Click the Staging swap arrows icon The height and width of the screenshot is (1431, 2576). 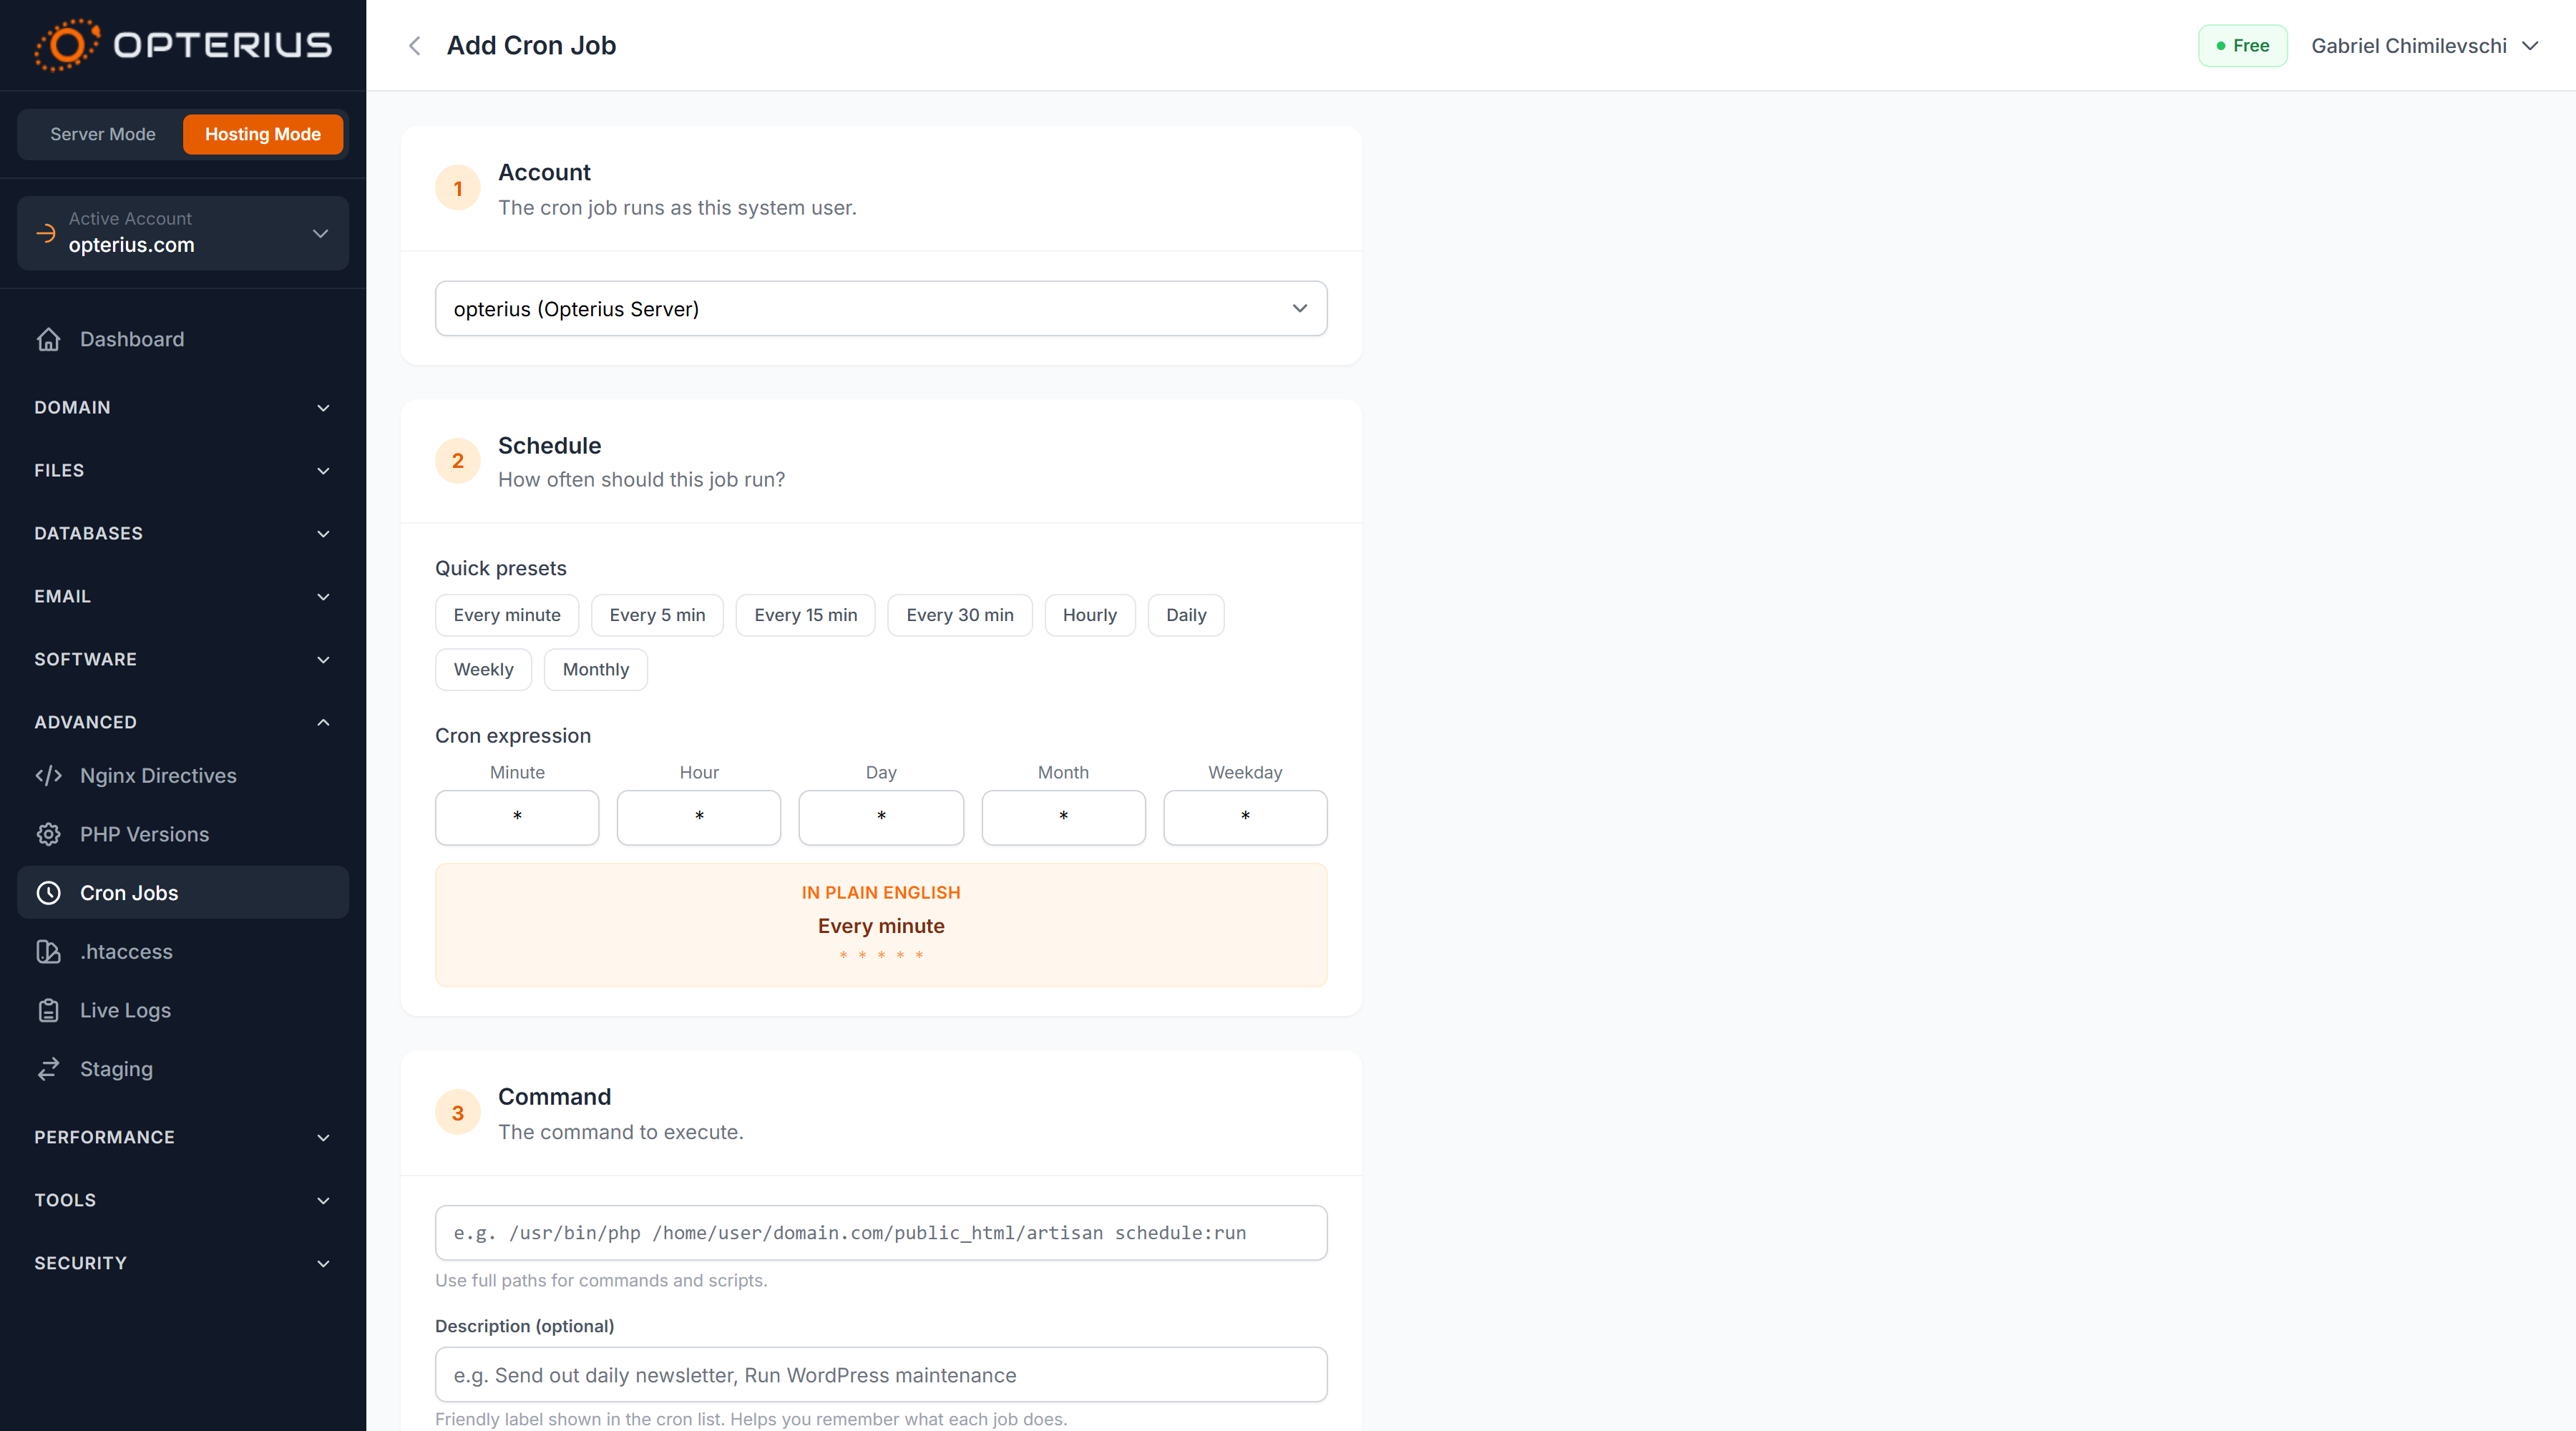(x=48, y=1069)
